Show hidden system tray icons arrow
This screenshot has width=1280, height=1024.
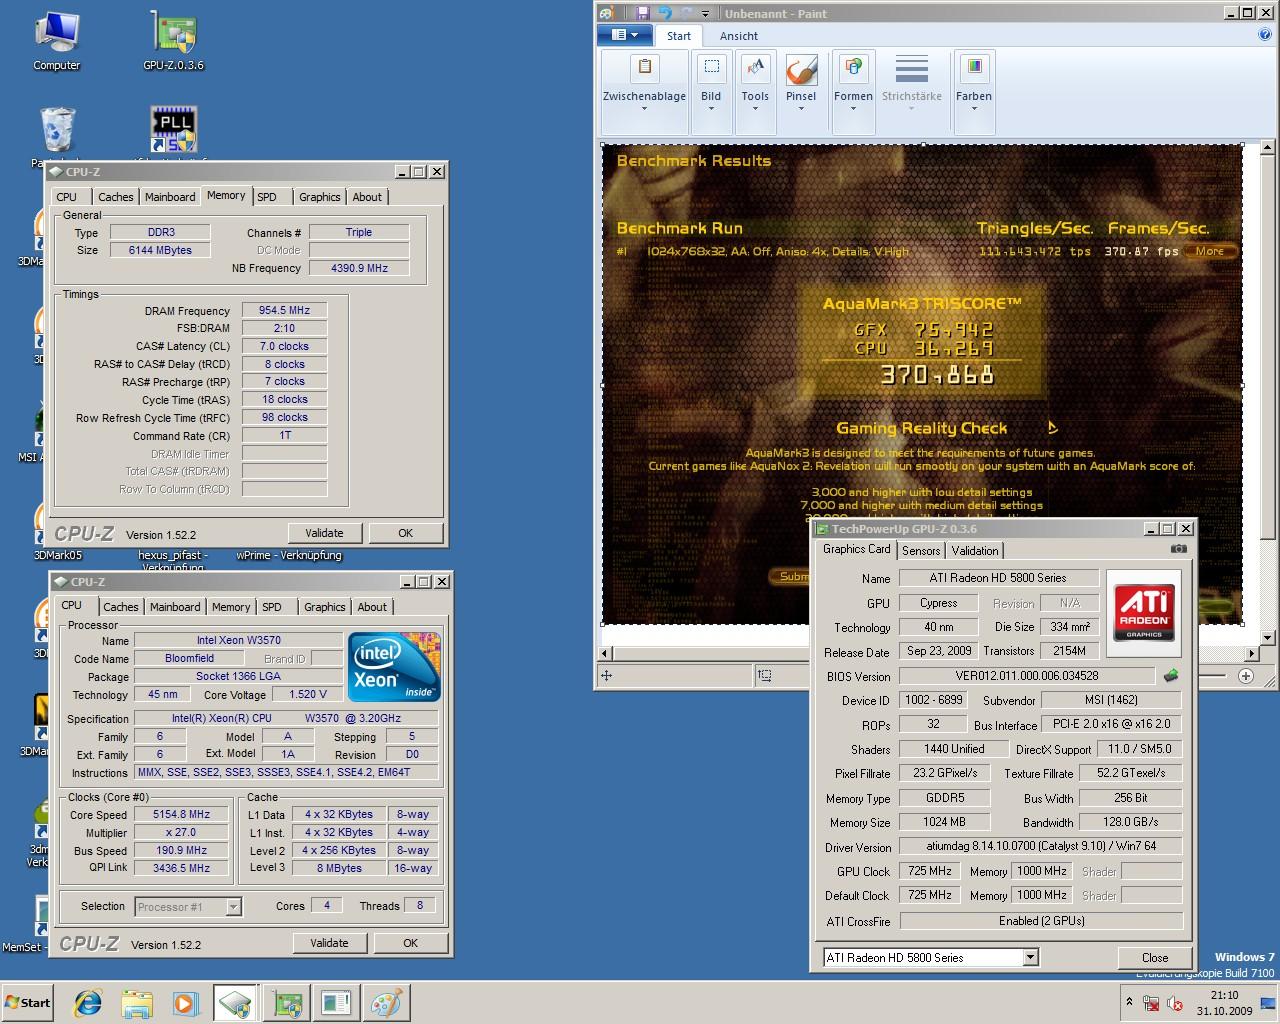pos(1129,1003)
